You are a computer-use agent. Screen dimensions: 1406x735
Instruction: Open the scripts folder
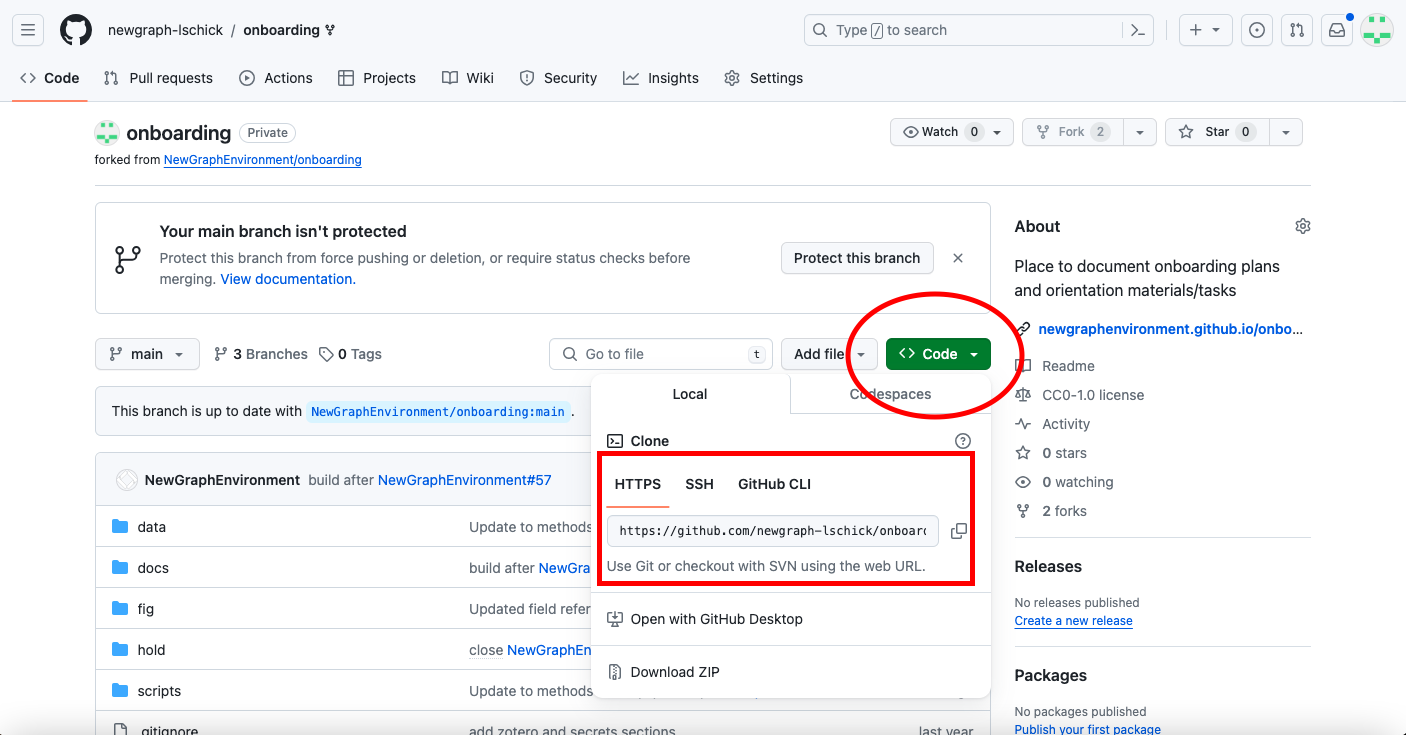point(160,691)
